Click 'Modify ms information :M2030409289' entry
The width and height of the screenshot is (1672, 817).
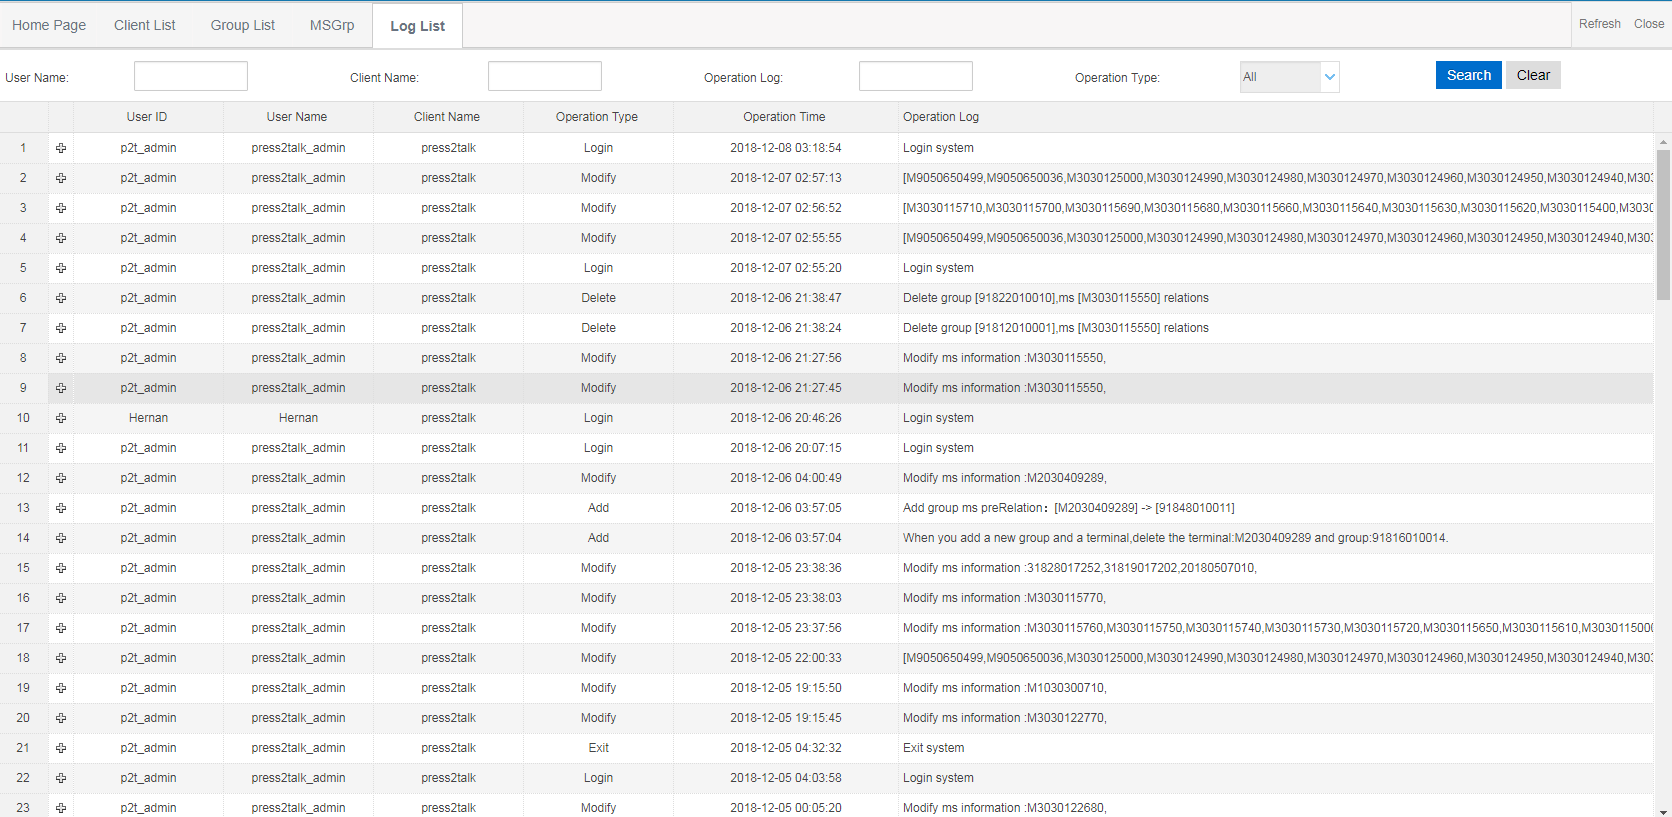point(1005,478)
